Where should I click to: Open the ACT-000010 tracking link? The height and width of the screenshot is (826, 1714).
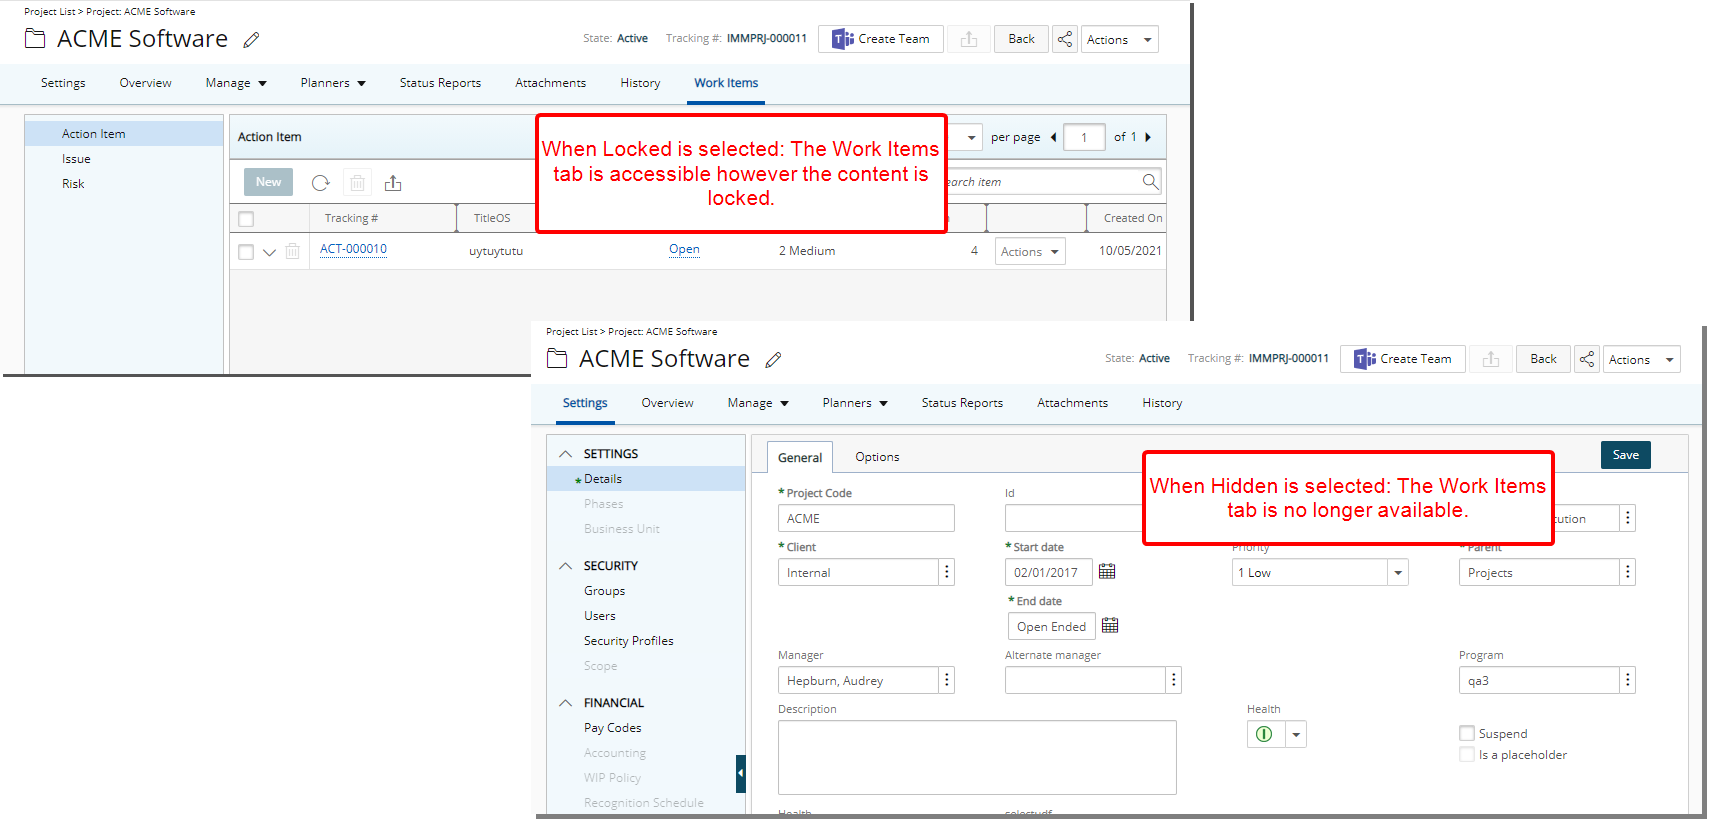(353, 249)
